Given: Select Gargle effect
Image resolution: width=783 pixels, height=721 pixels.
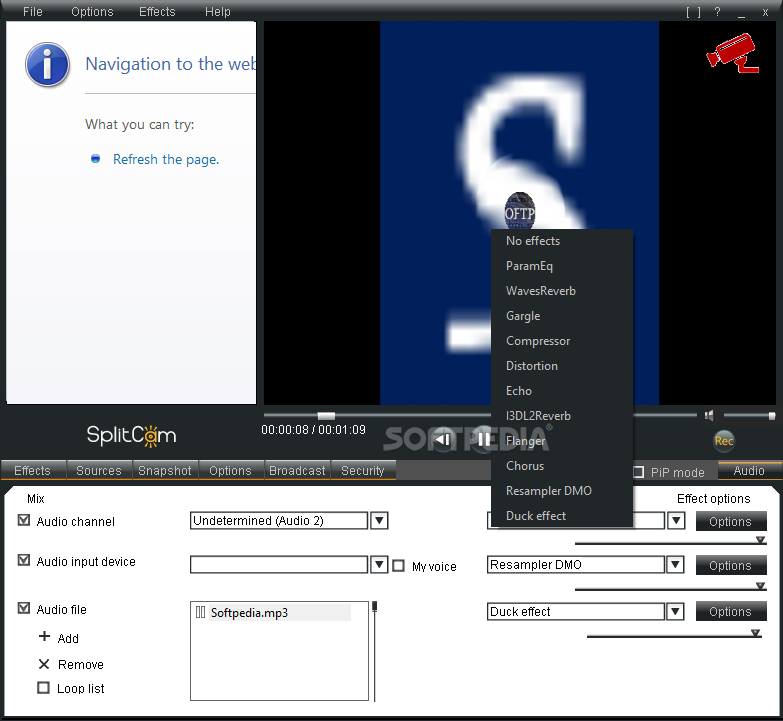Looking at the screenshot, I should click(562, 316).
